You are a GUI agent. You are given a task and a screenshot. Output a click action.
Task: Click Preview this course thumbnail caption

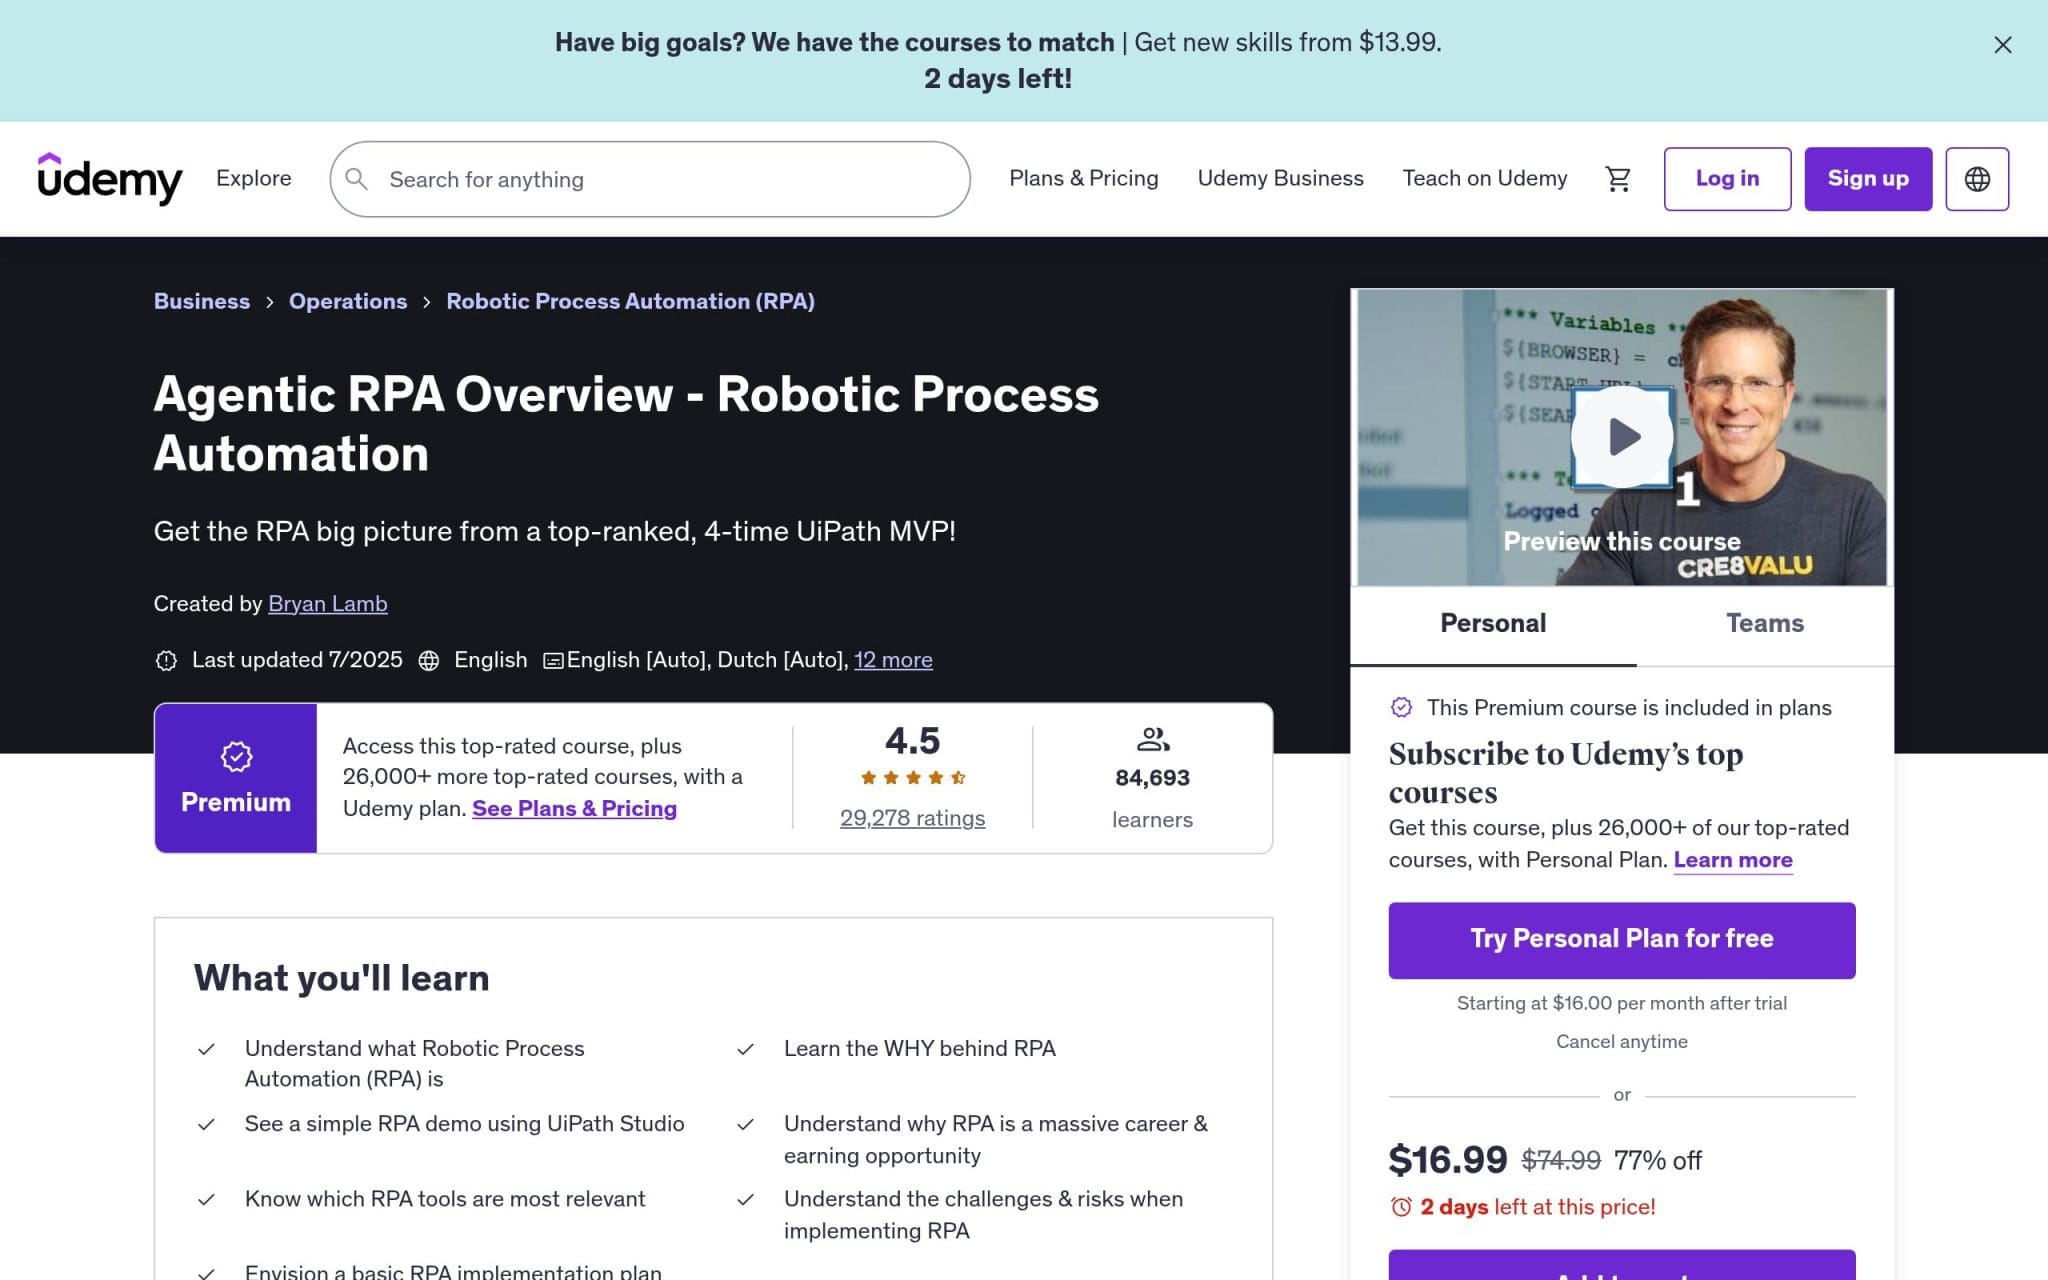point(1621,541)
